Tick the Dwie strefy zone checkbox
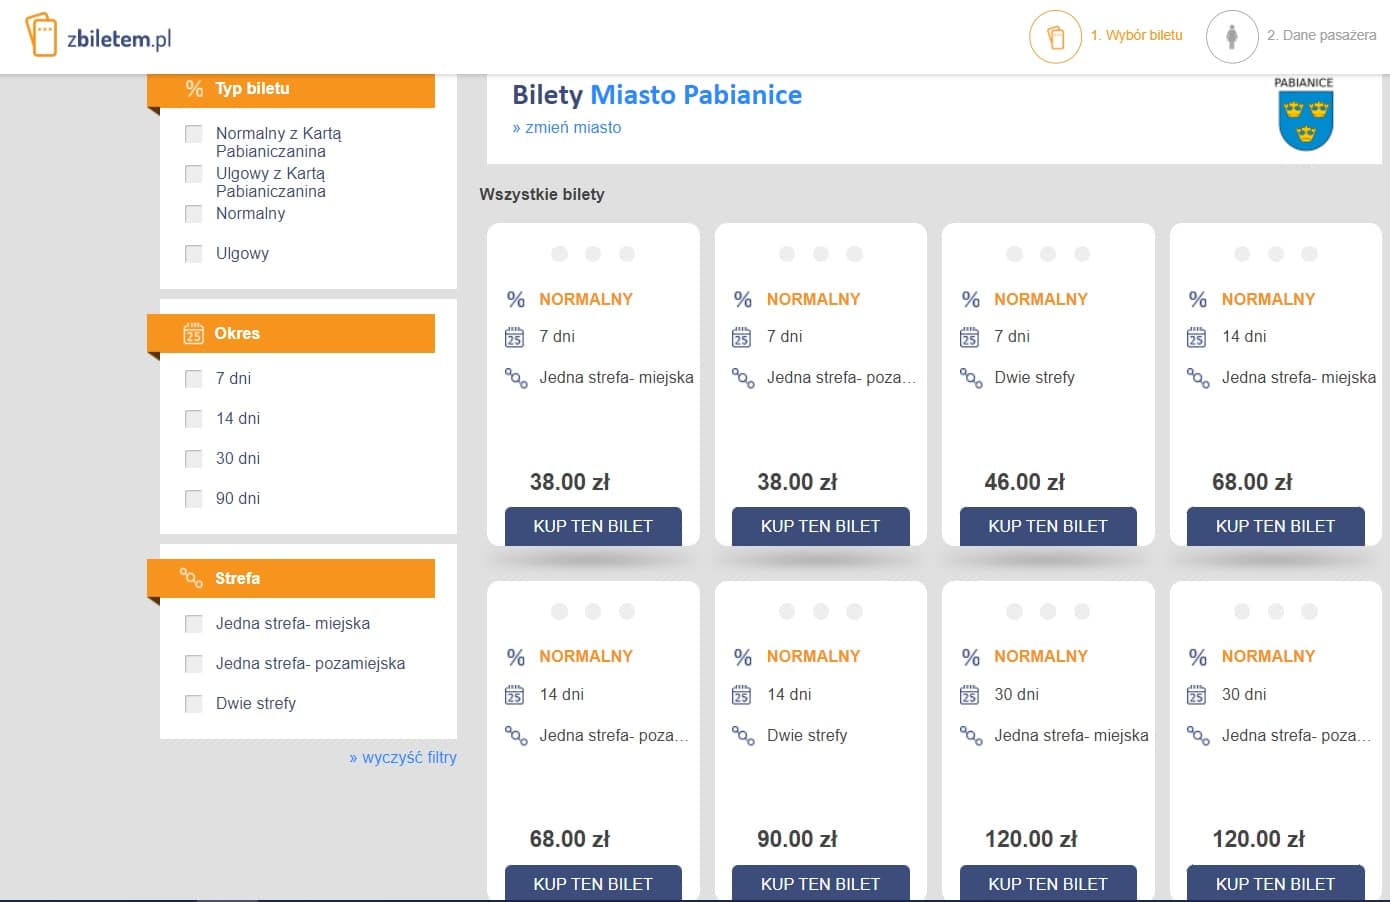The height and width of the screenshot is (902, 1390). (x=194, y=704)
